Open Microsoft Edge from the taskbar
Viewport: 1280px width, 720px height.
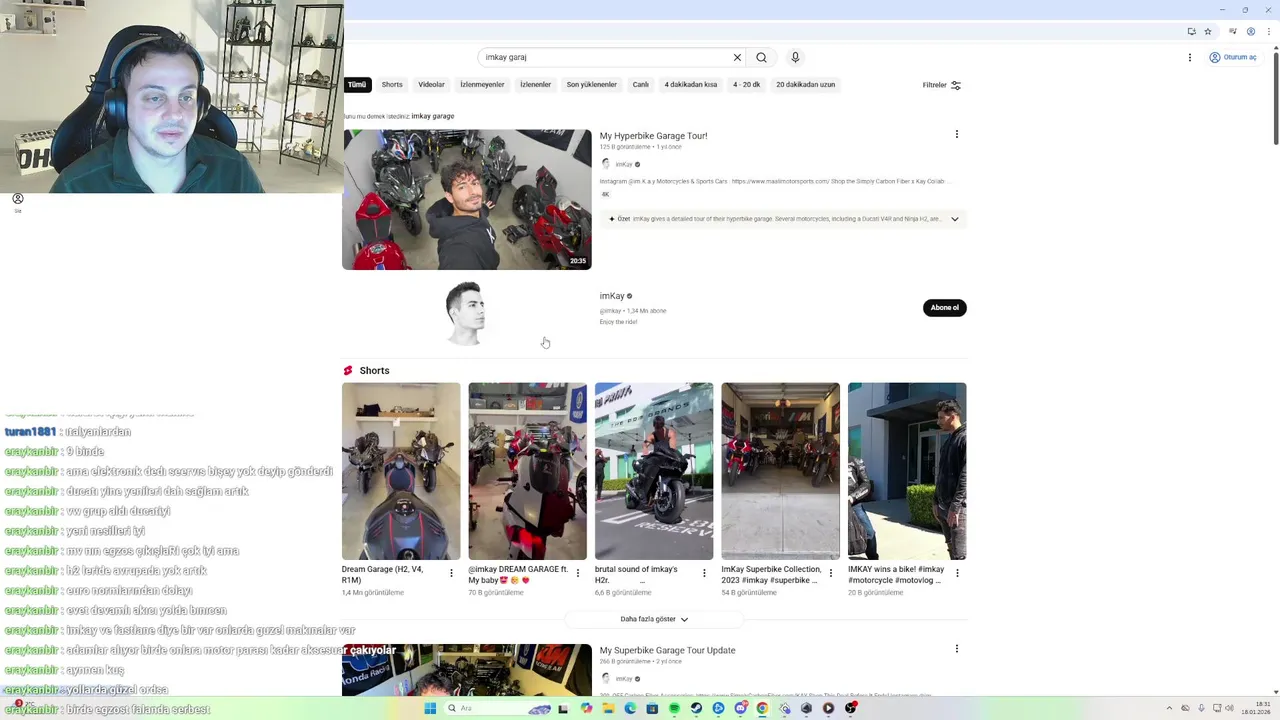(x=630, y=708)
